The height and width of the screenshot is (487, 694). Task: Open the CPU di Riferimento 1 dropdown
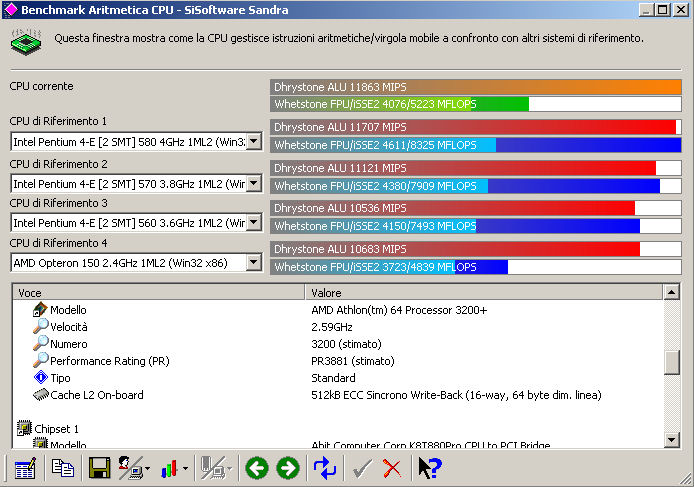click(254, 142)
